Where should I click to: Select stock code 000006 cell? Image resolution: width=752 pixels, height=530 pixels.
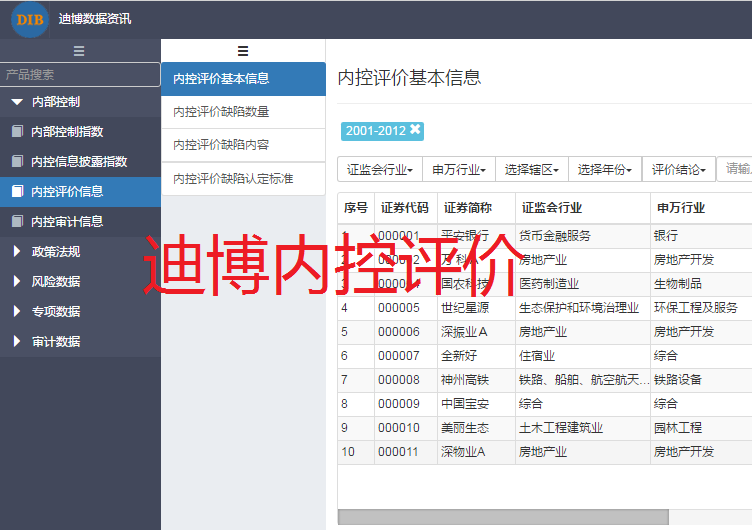coord(405,332)
